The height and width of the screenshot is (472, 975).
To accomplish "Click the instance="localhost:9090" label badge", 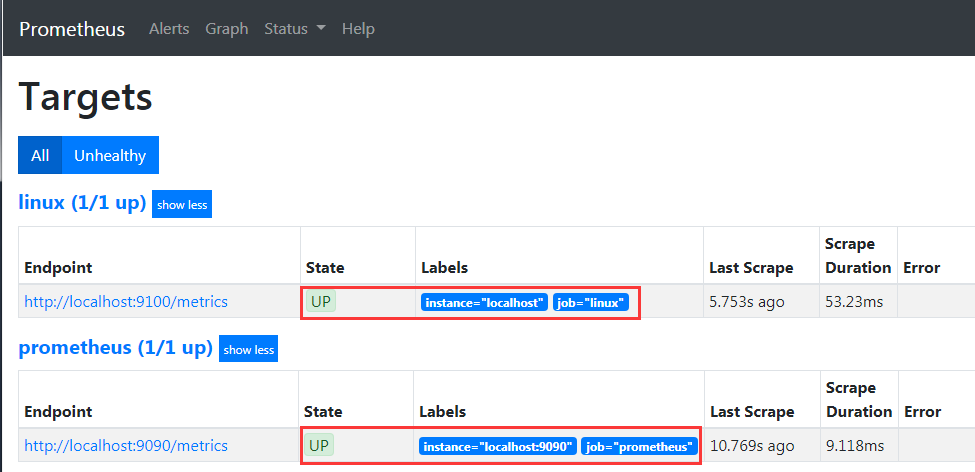I will click(497, 446).
